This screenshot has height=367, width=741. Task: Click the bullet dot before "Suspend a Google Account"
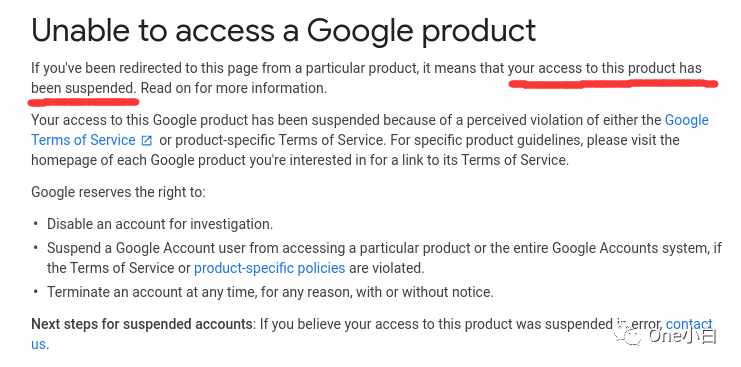click(x=36, y=248)
